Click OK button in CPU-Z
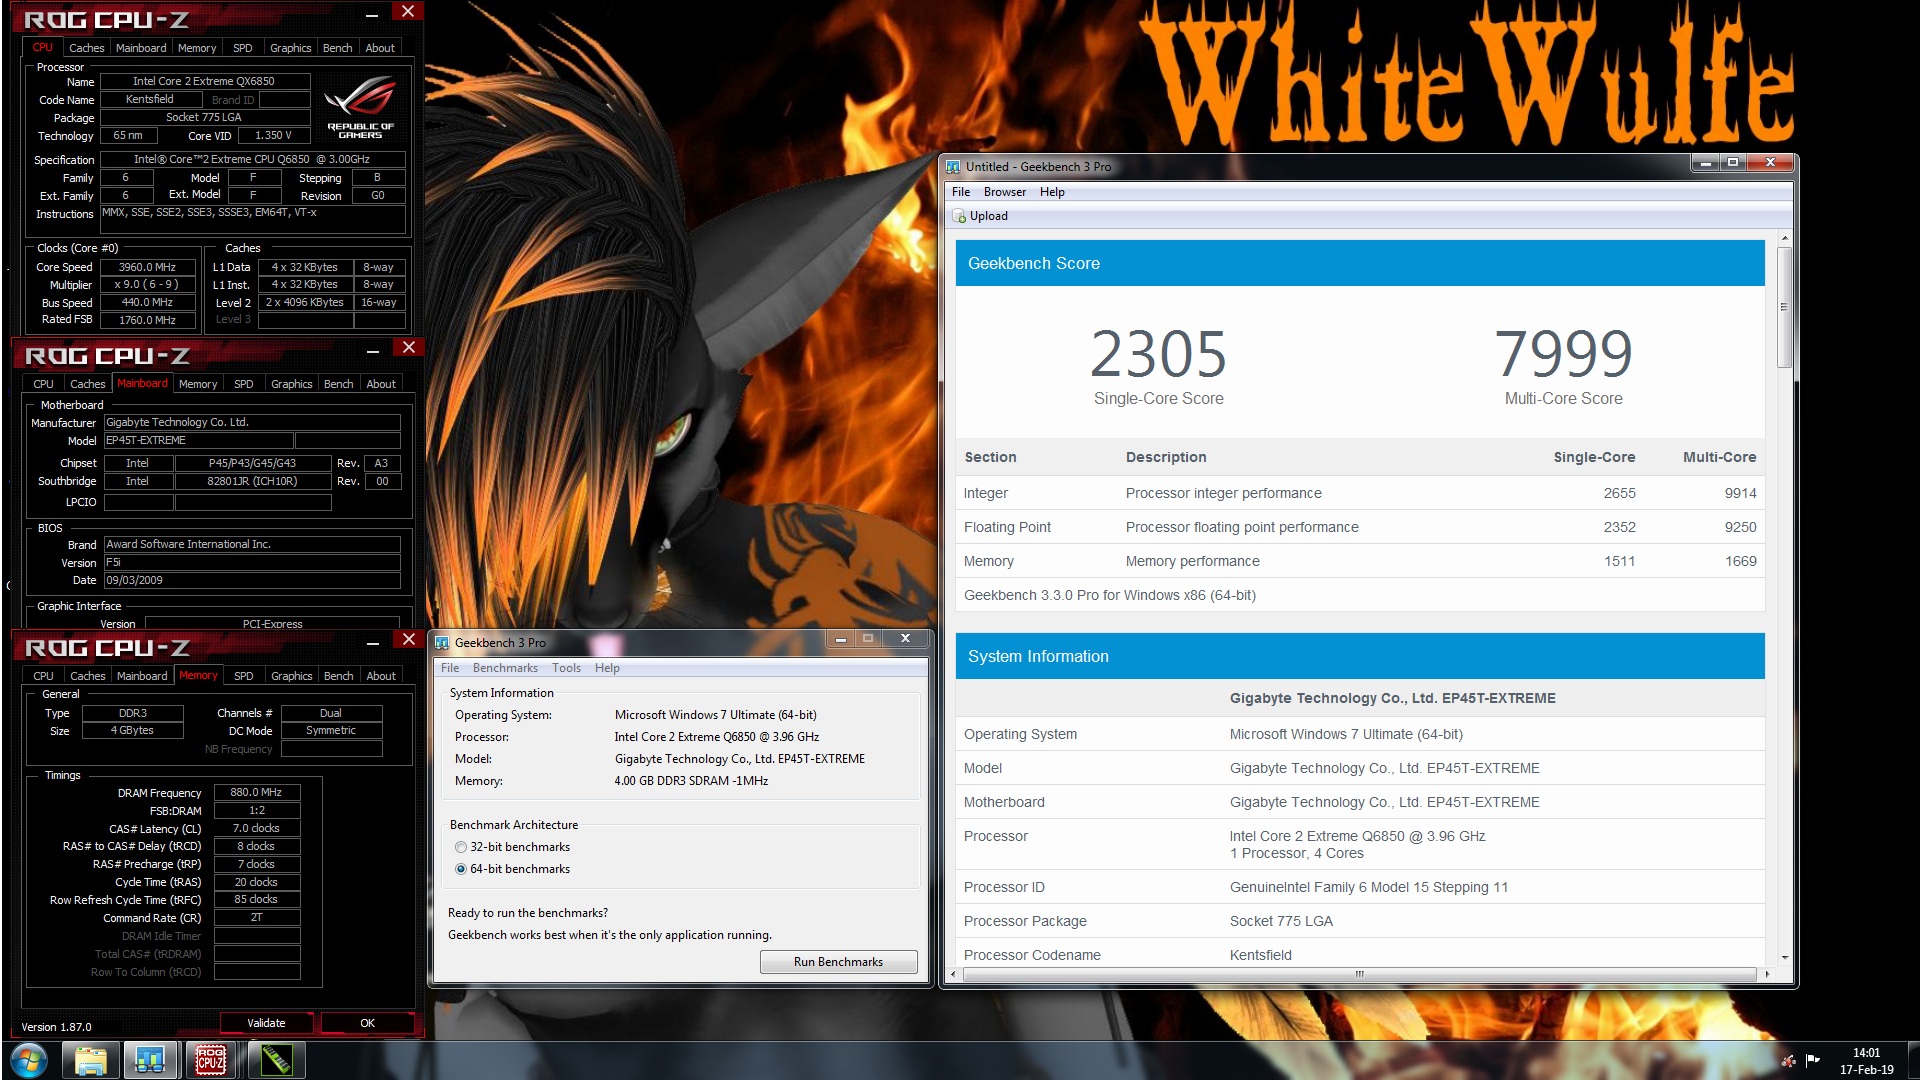1920x1080 pixels. [367, 1023]
